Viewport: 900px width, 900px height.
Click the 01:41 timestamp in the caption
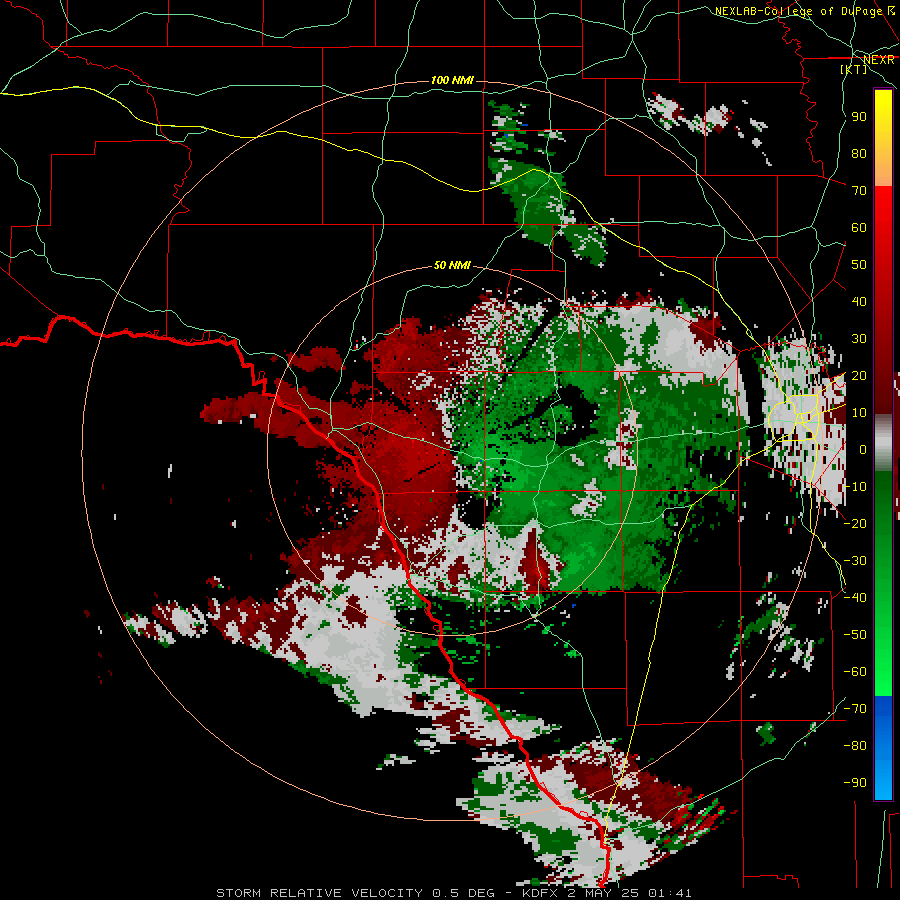[670, 893]
